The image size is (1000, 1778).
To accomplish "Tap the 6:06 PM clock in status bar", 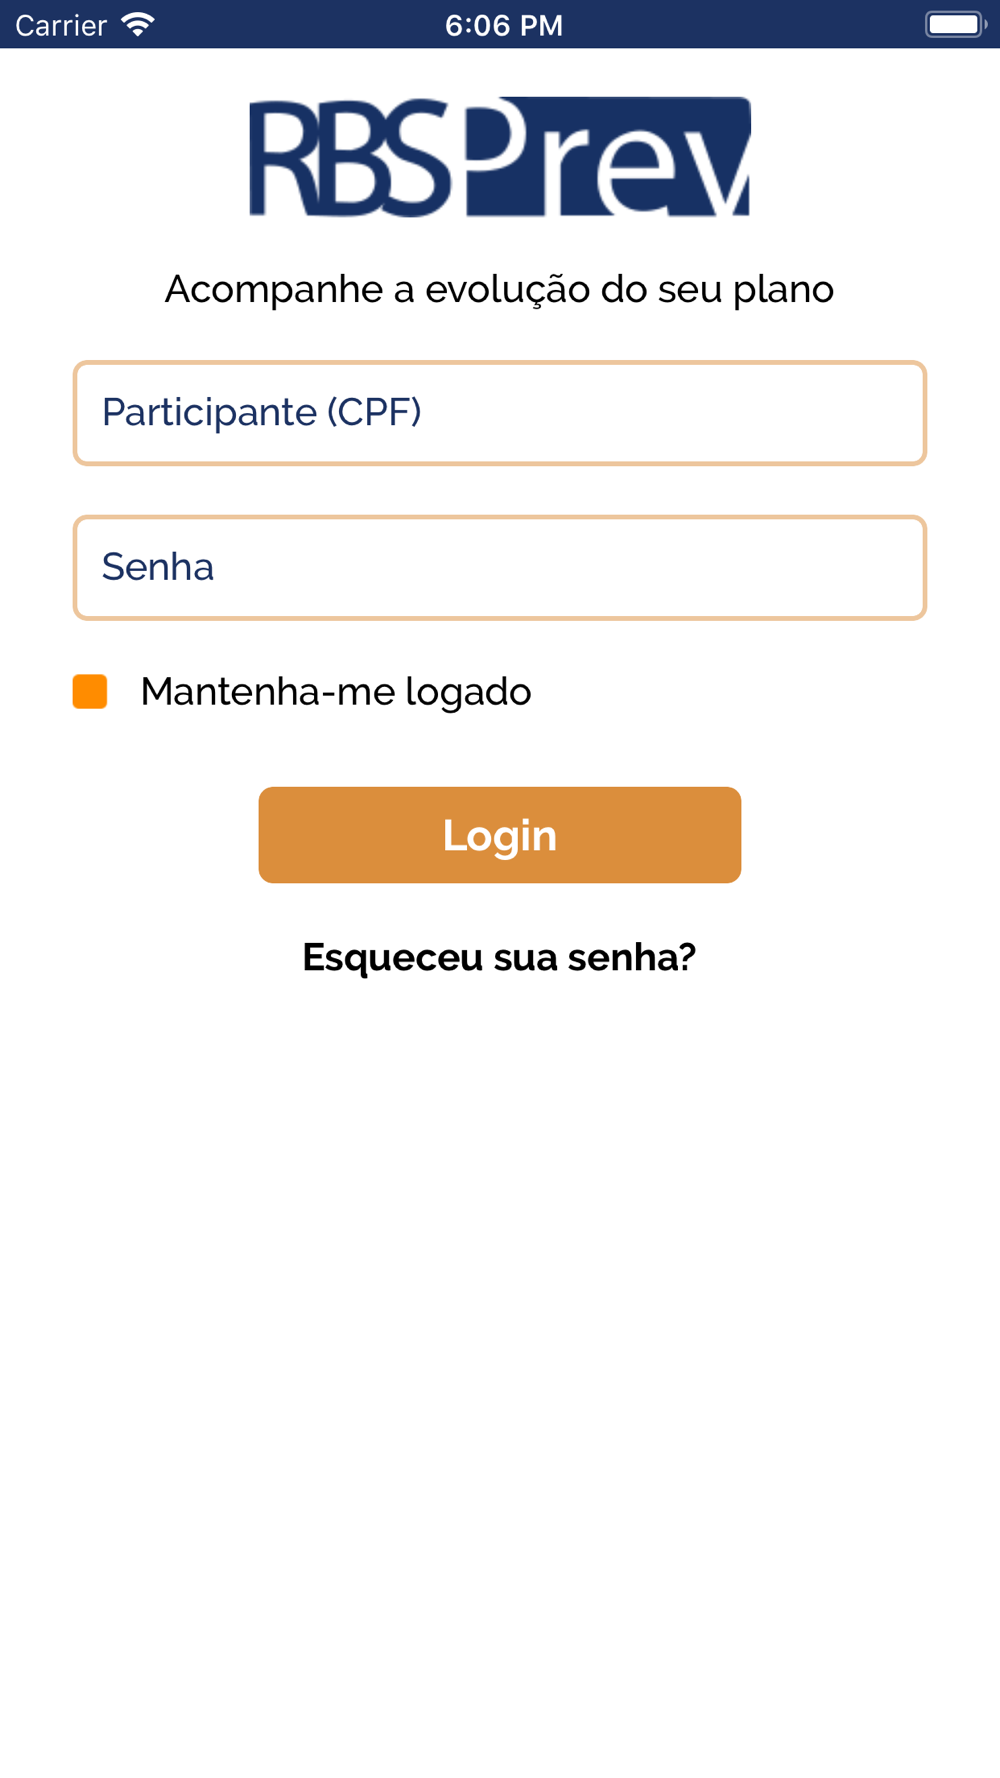I will pyautogui.click(x=504, y=25).
